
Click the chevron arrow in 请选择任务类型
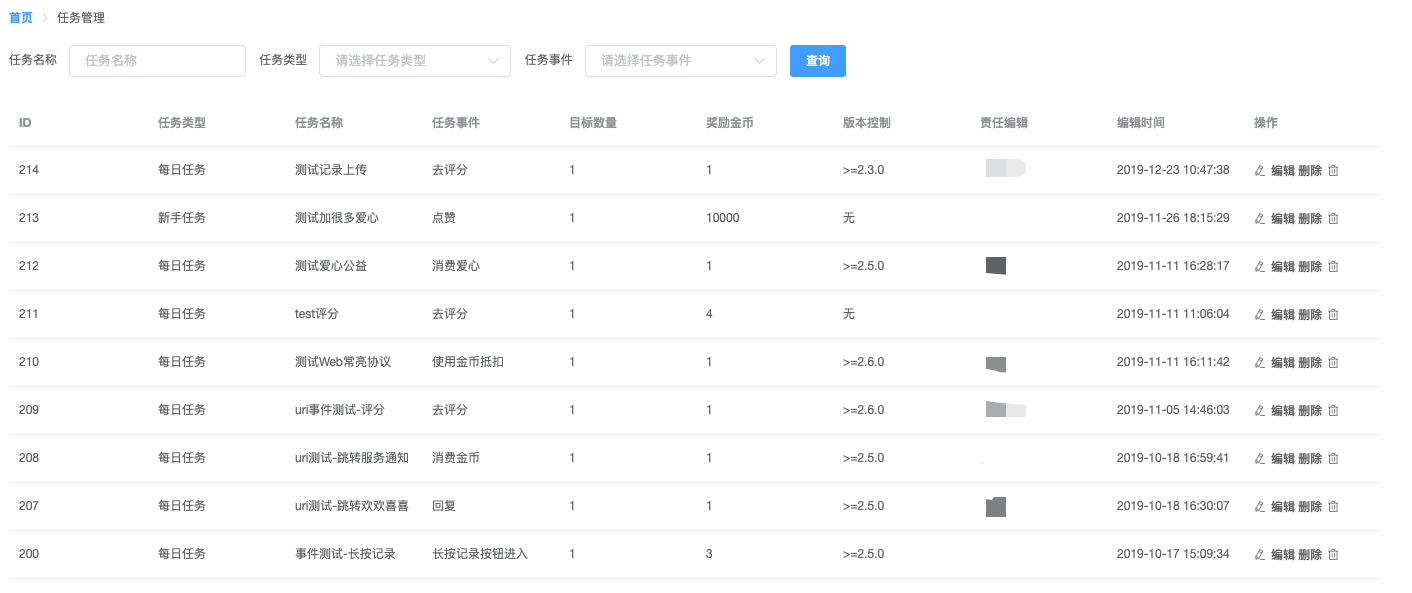493,61
